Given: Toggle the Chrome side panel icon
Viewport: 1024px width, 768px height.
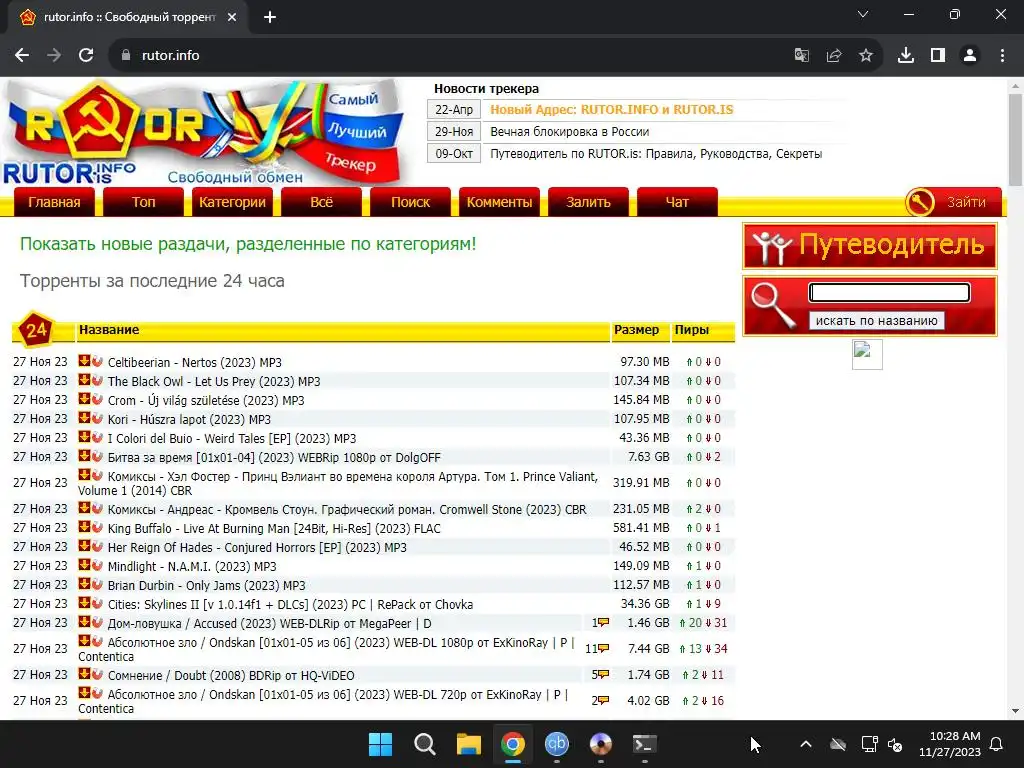Looking at the screenshot, I should 938,56.
